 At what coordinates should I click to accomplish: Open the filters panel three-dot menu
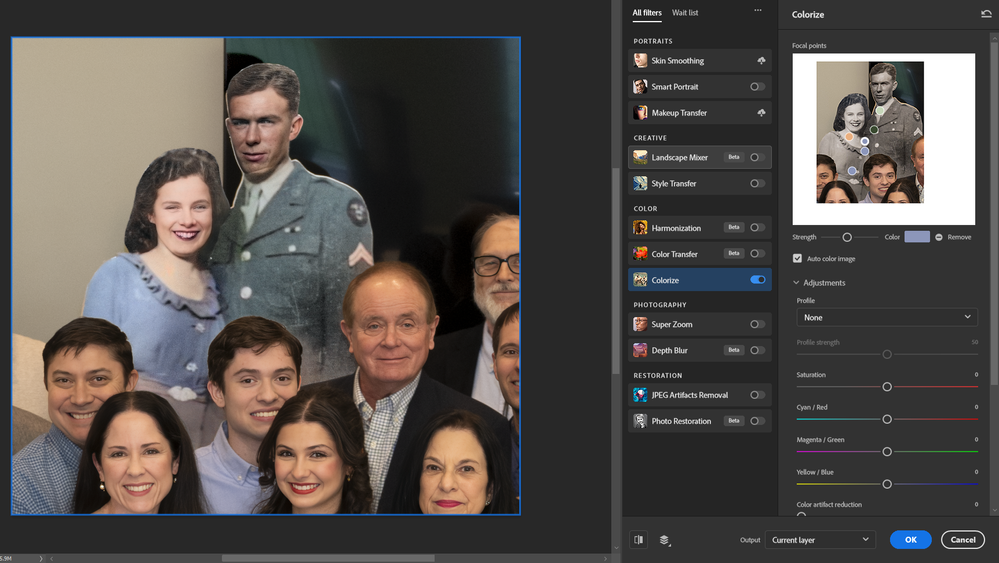tap(758, 10)
